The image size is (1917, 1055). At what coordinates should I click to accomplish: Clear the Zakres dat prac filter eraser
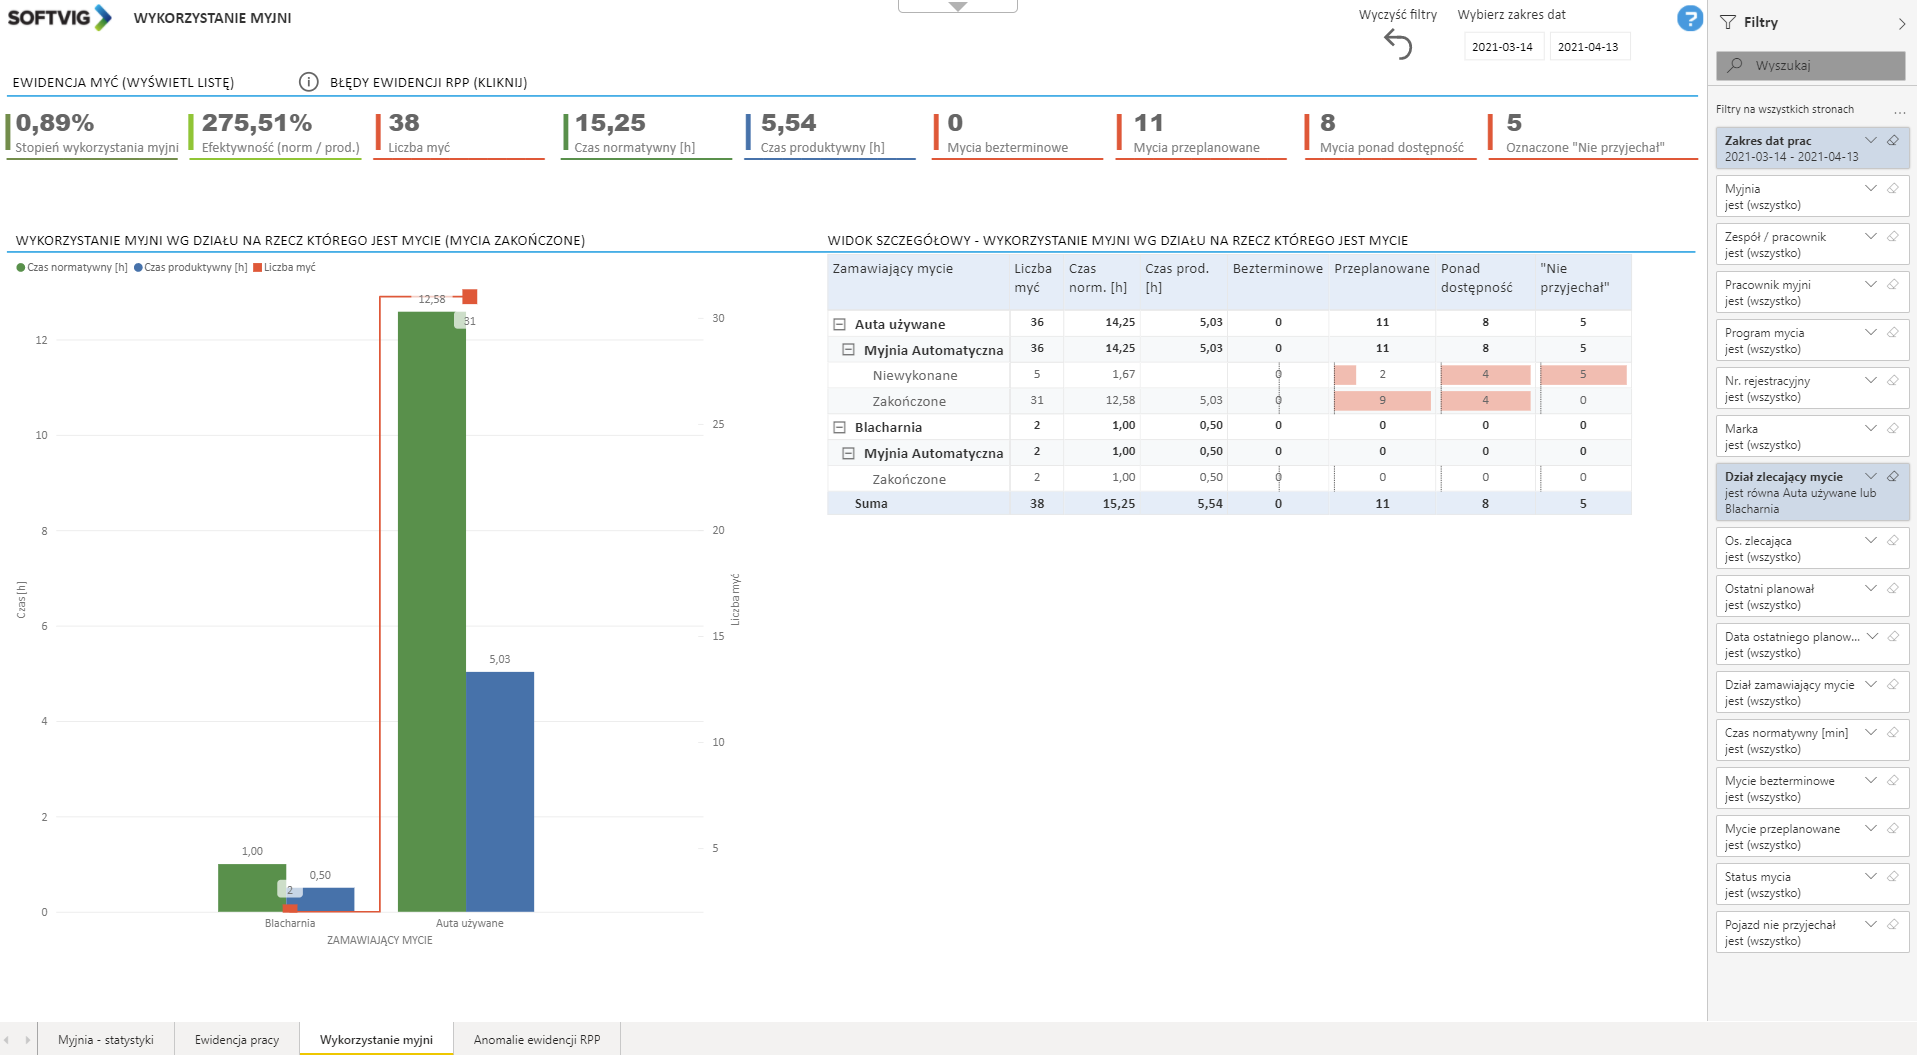[x=1892, y=141]
